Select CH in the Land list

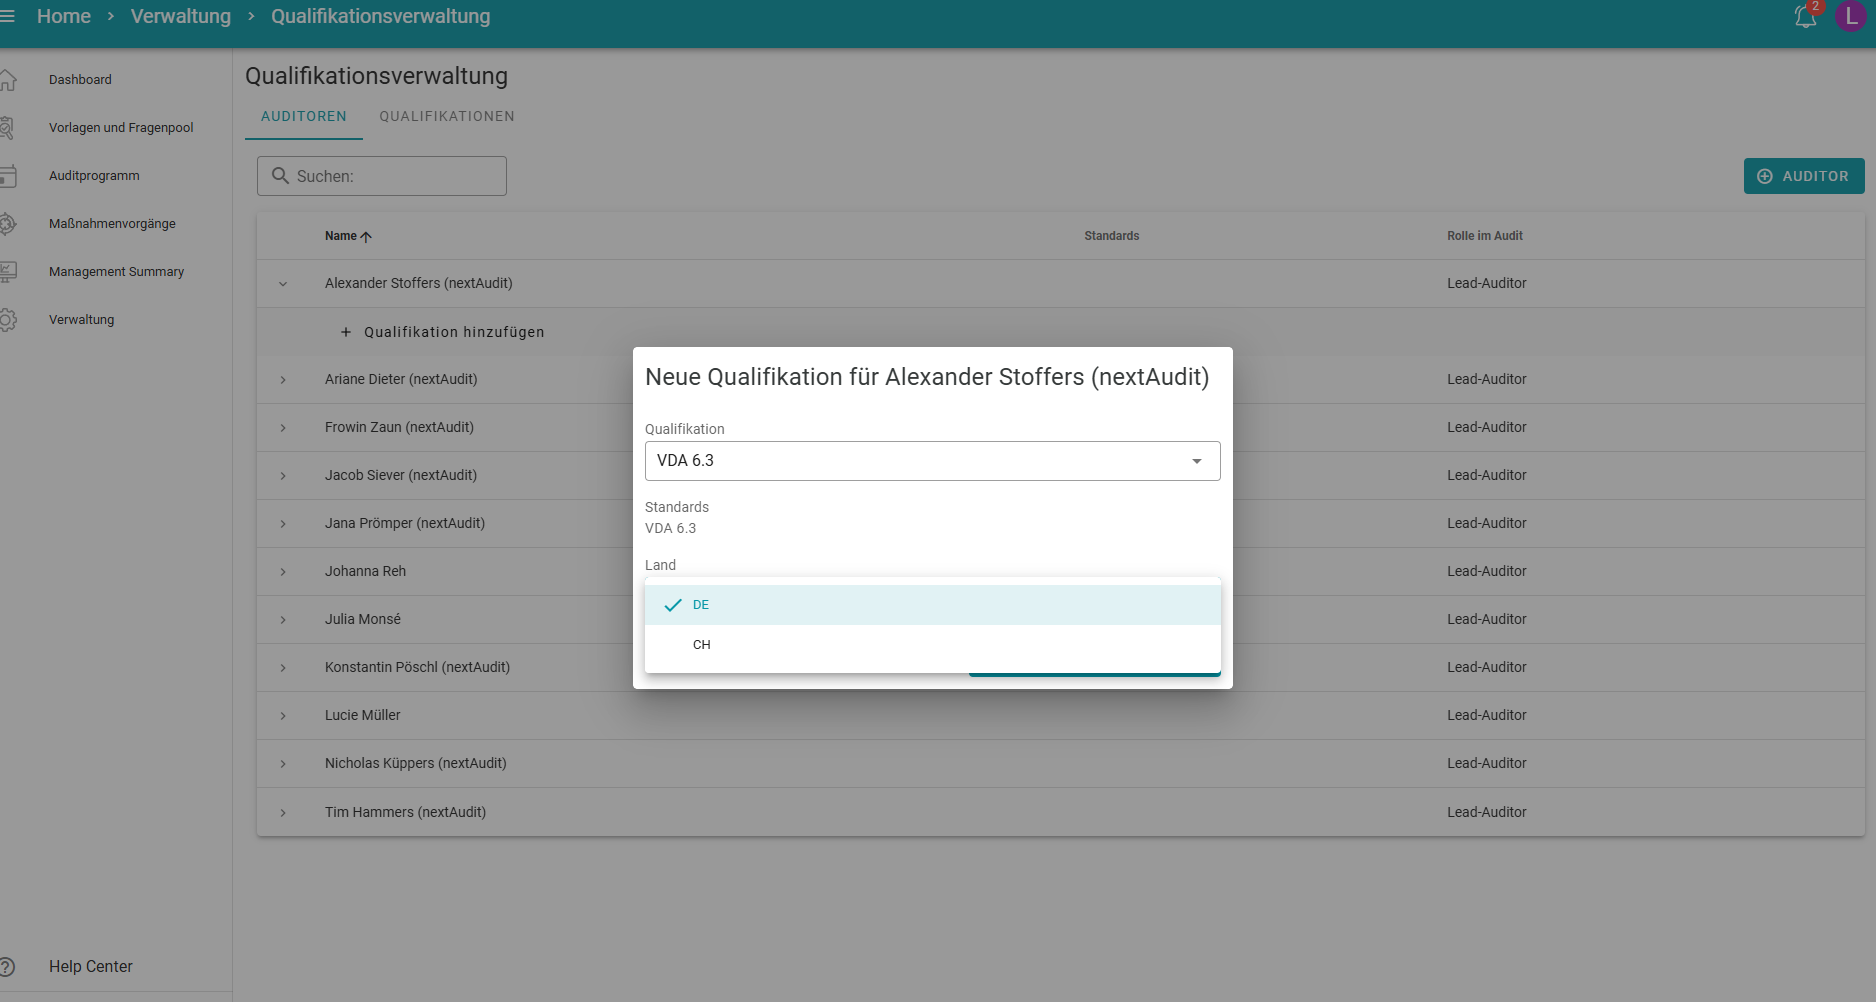click(702, 645)
